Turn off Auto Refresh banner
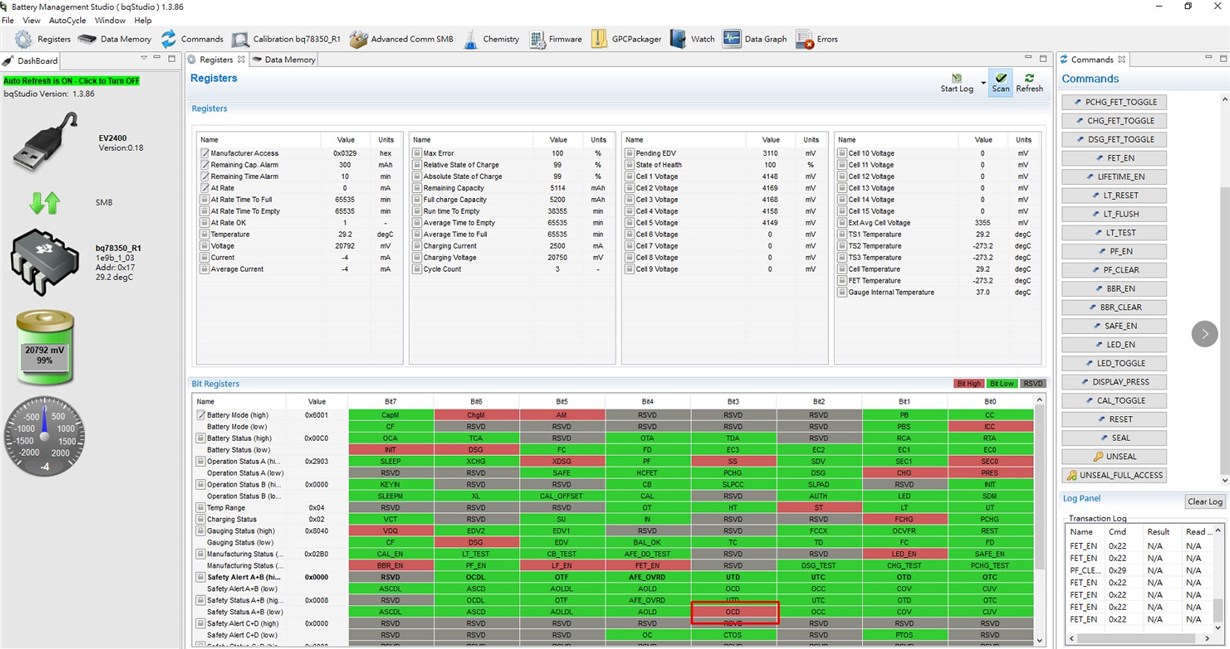The width and height of the screenshot is (1230, 649). 71,81
